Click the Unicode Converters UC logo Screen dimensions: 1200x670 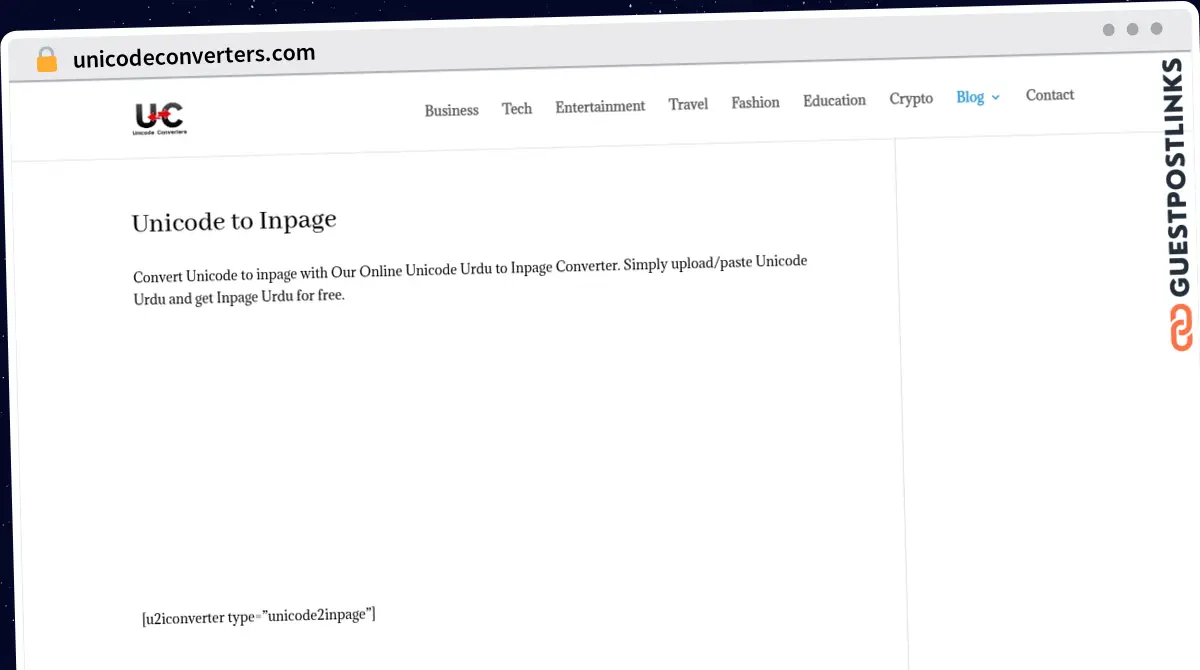pyautogui.click(x=160, y=118)
